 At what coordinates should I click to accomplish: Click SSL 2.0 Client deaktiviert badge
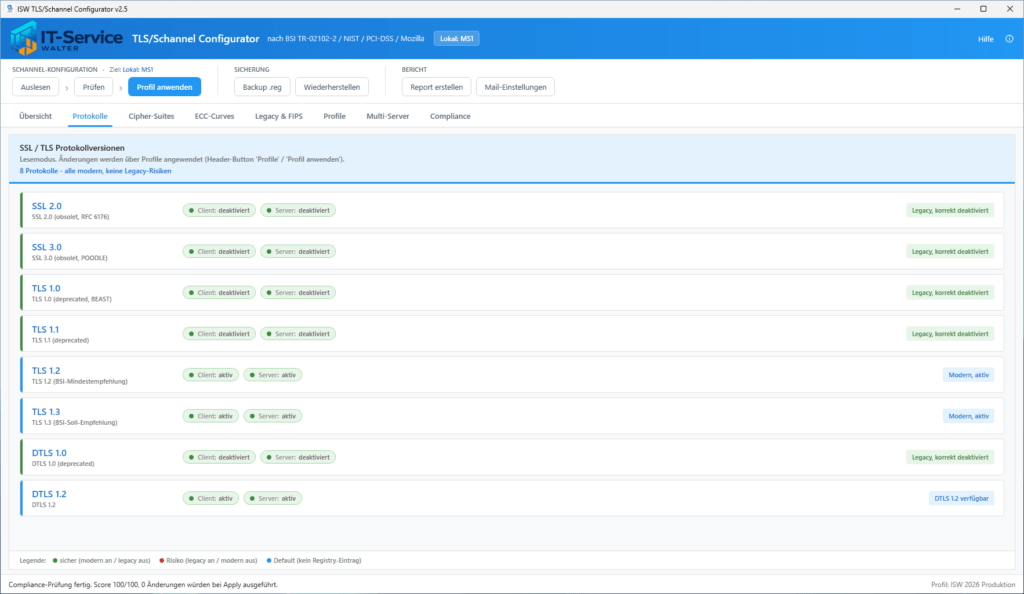coord(219,210)
